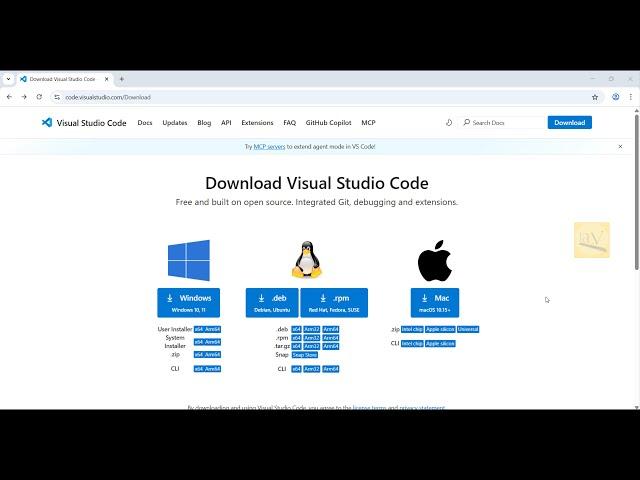Select Universal for Mac .zip
Image resolution: width=640 pixels, height=480 pixels.
pos(468,329)
